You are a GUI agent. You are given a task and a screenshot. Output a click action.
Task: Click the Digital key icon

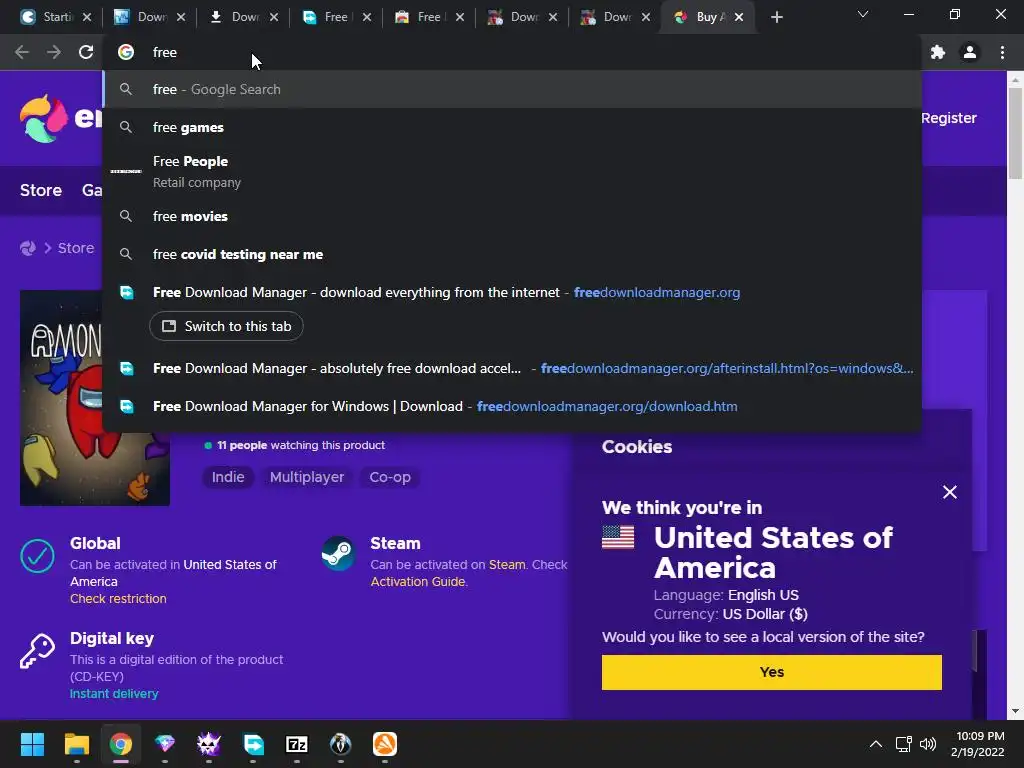[x=37, y=651]
